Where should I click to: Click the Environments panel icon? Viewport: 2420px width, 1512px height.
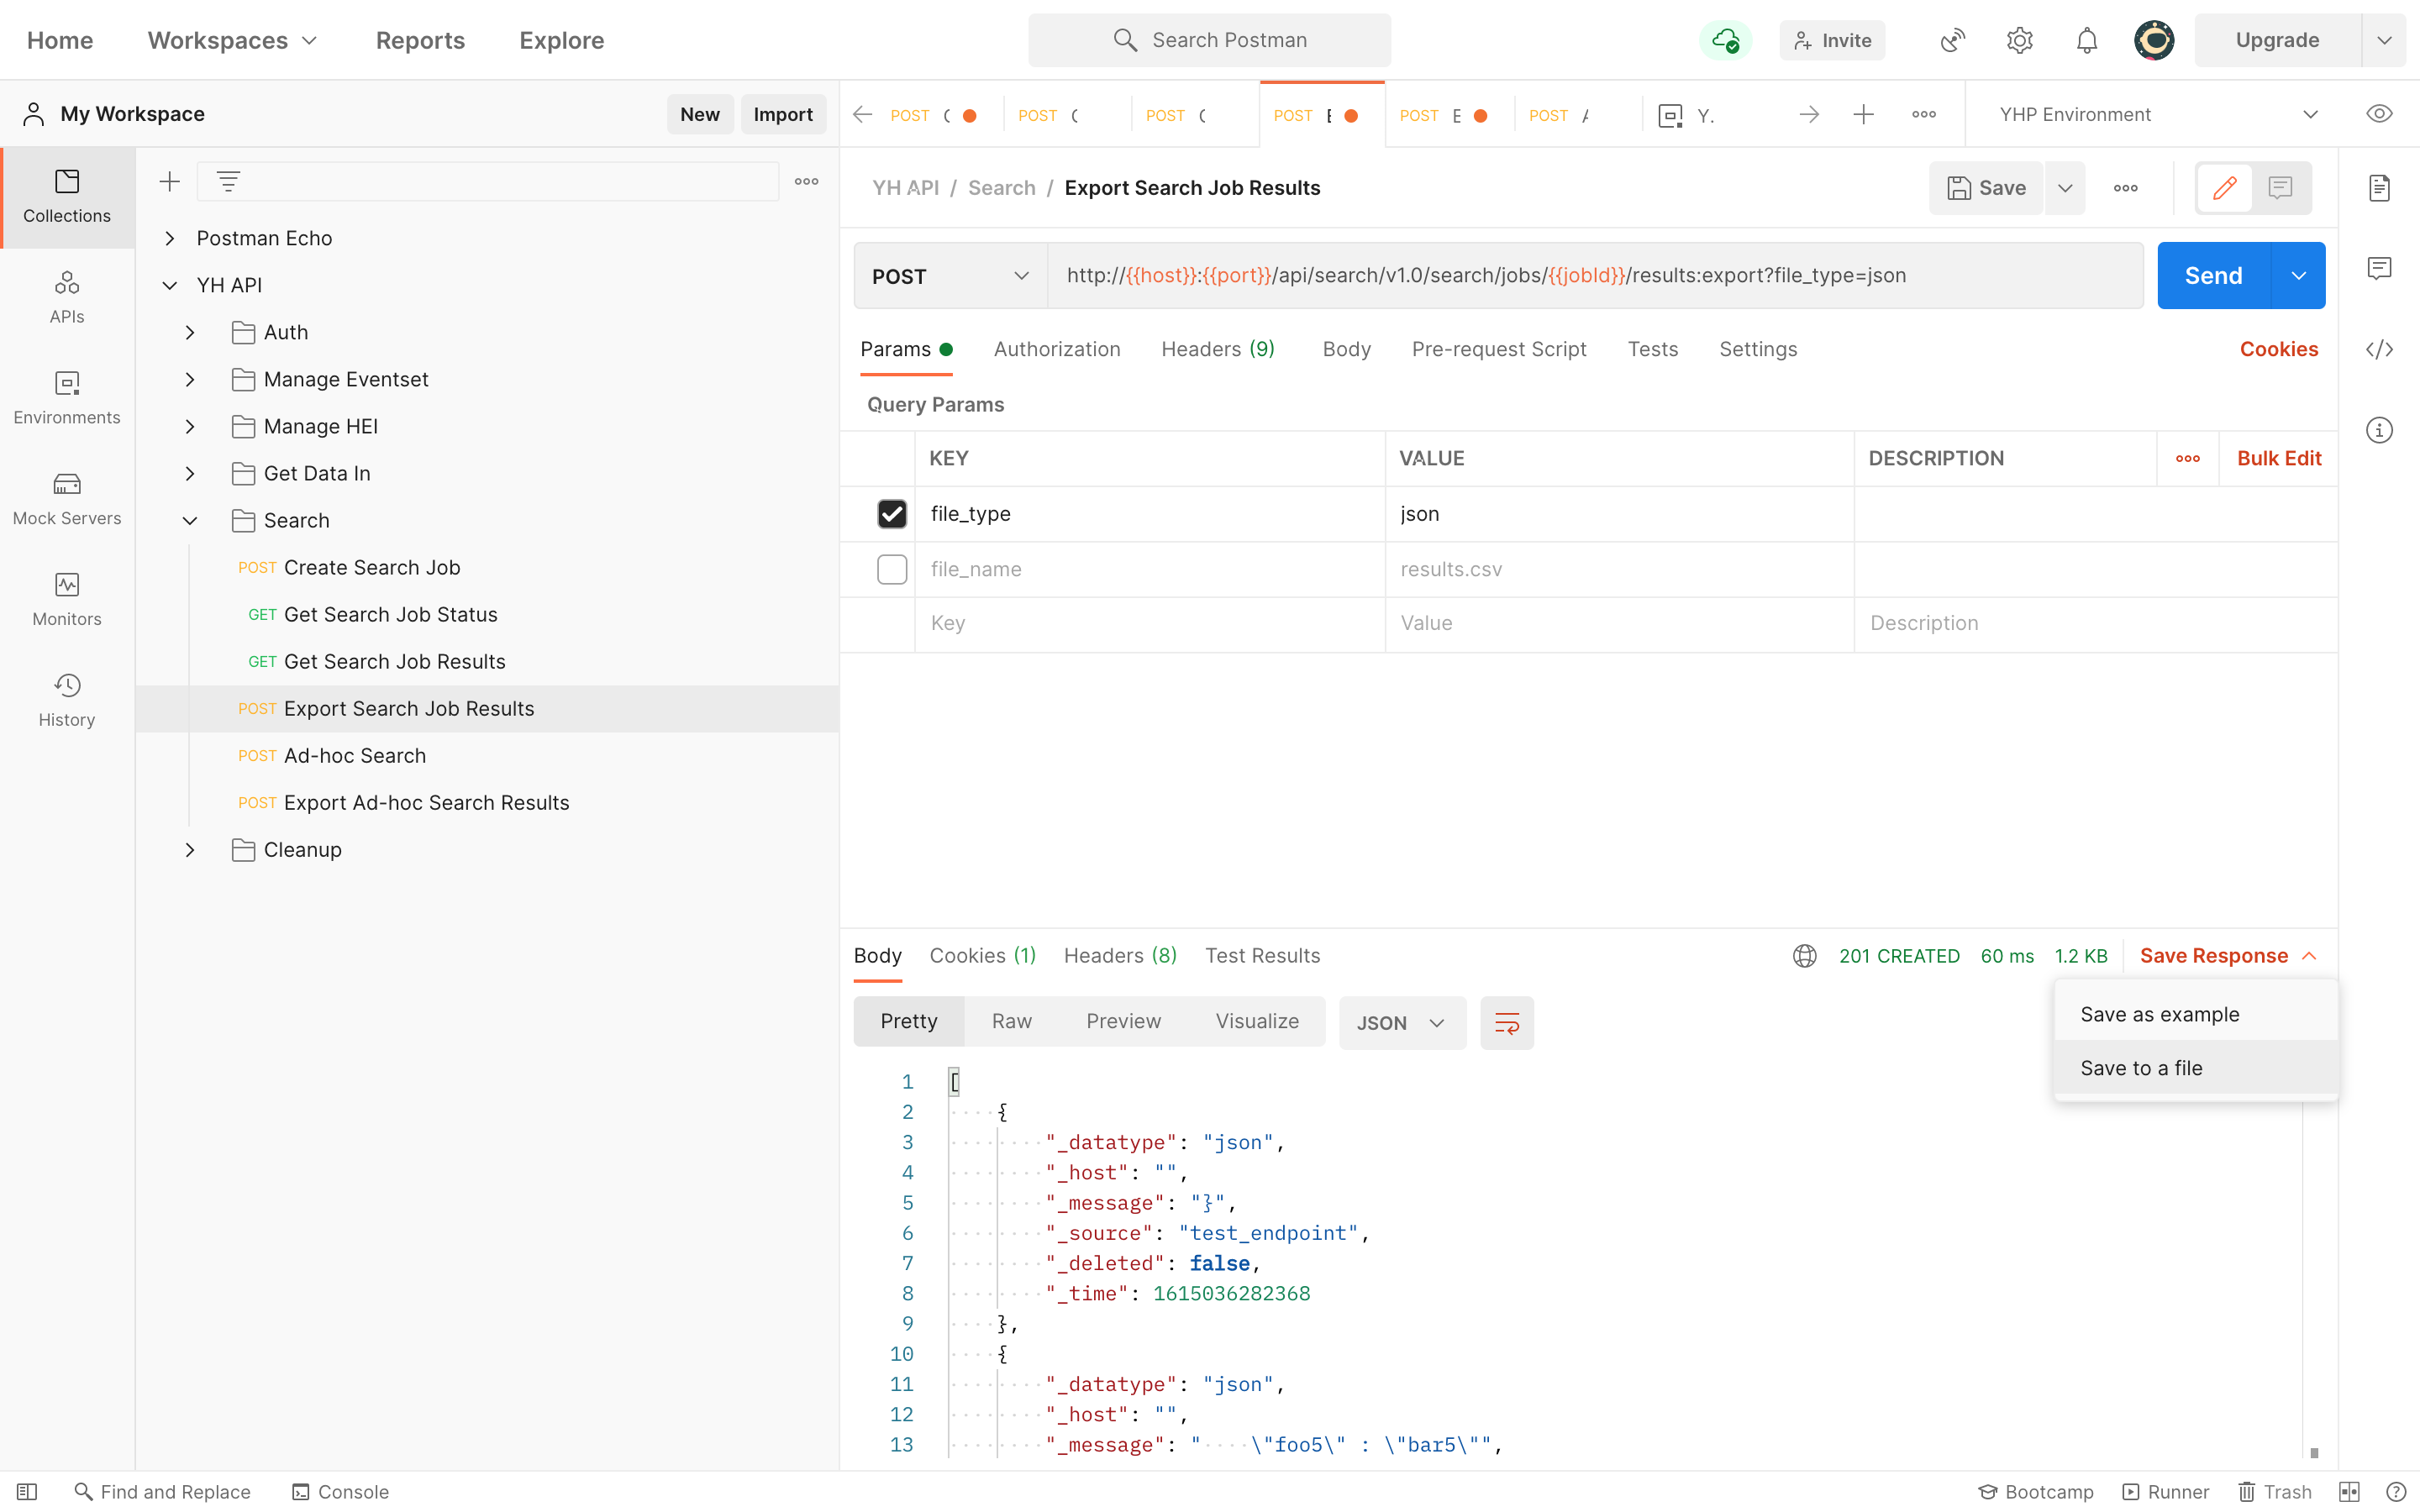[x=66, y=396]
